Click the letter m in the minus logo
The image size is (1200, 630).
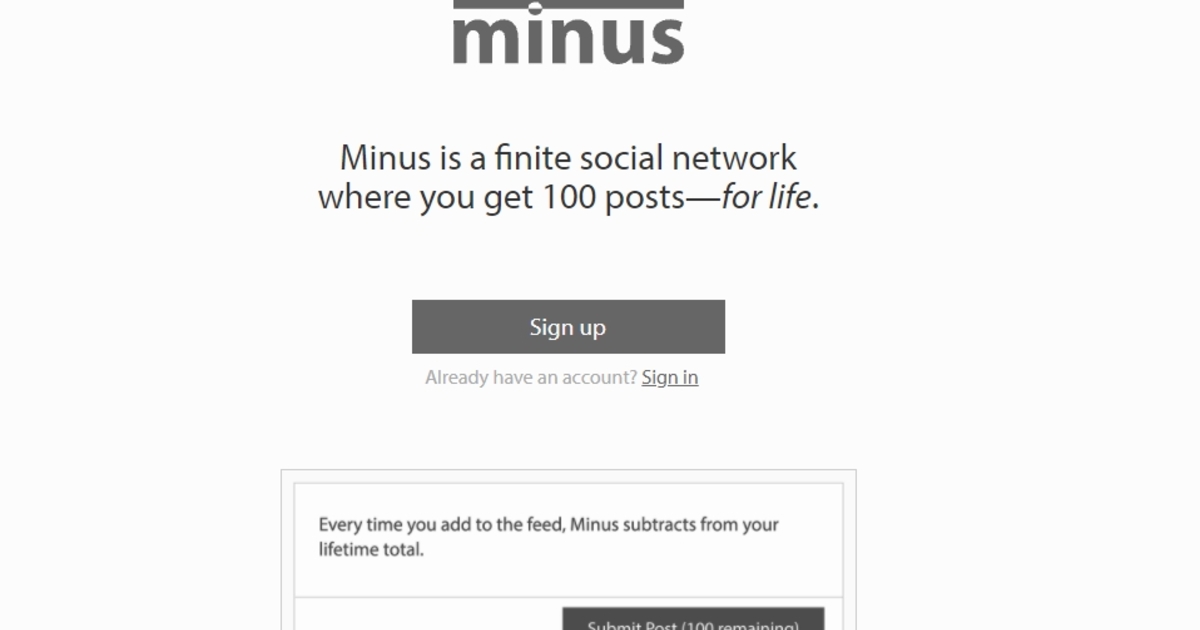pos(490,41)
